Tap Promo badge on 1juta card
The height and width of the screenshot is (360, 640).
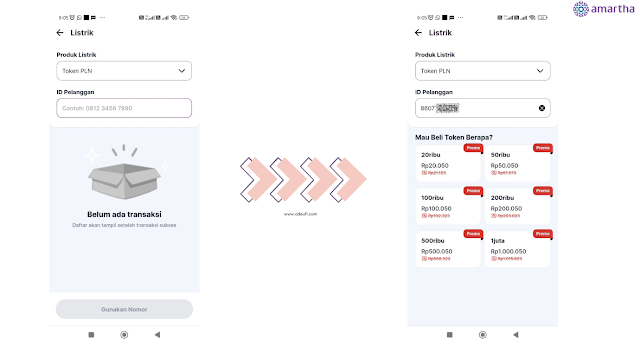pos(543,233)
